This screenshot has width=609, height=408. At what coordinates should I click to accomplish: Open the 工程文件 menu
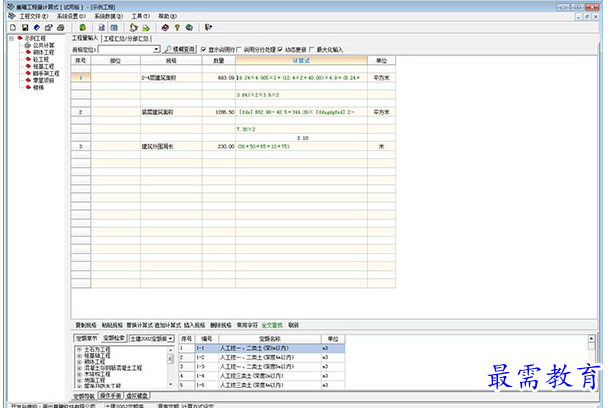tap(33, 16)
